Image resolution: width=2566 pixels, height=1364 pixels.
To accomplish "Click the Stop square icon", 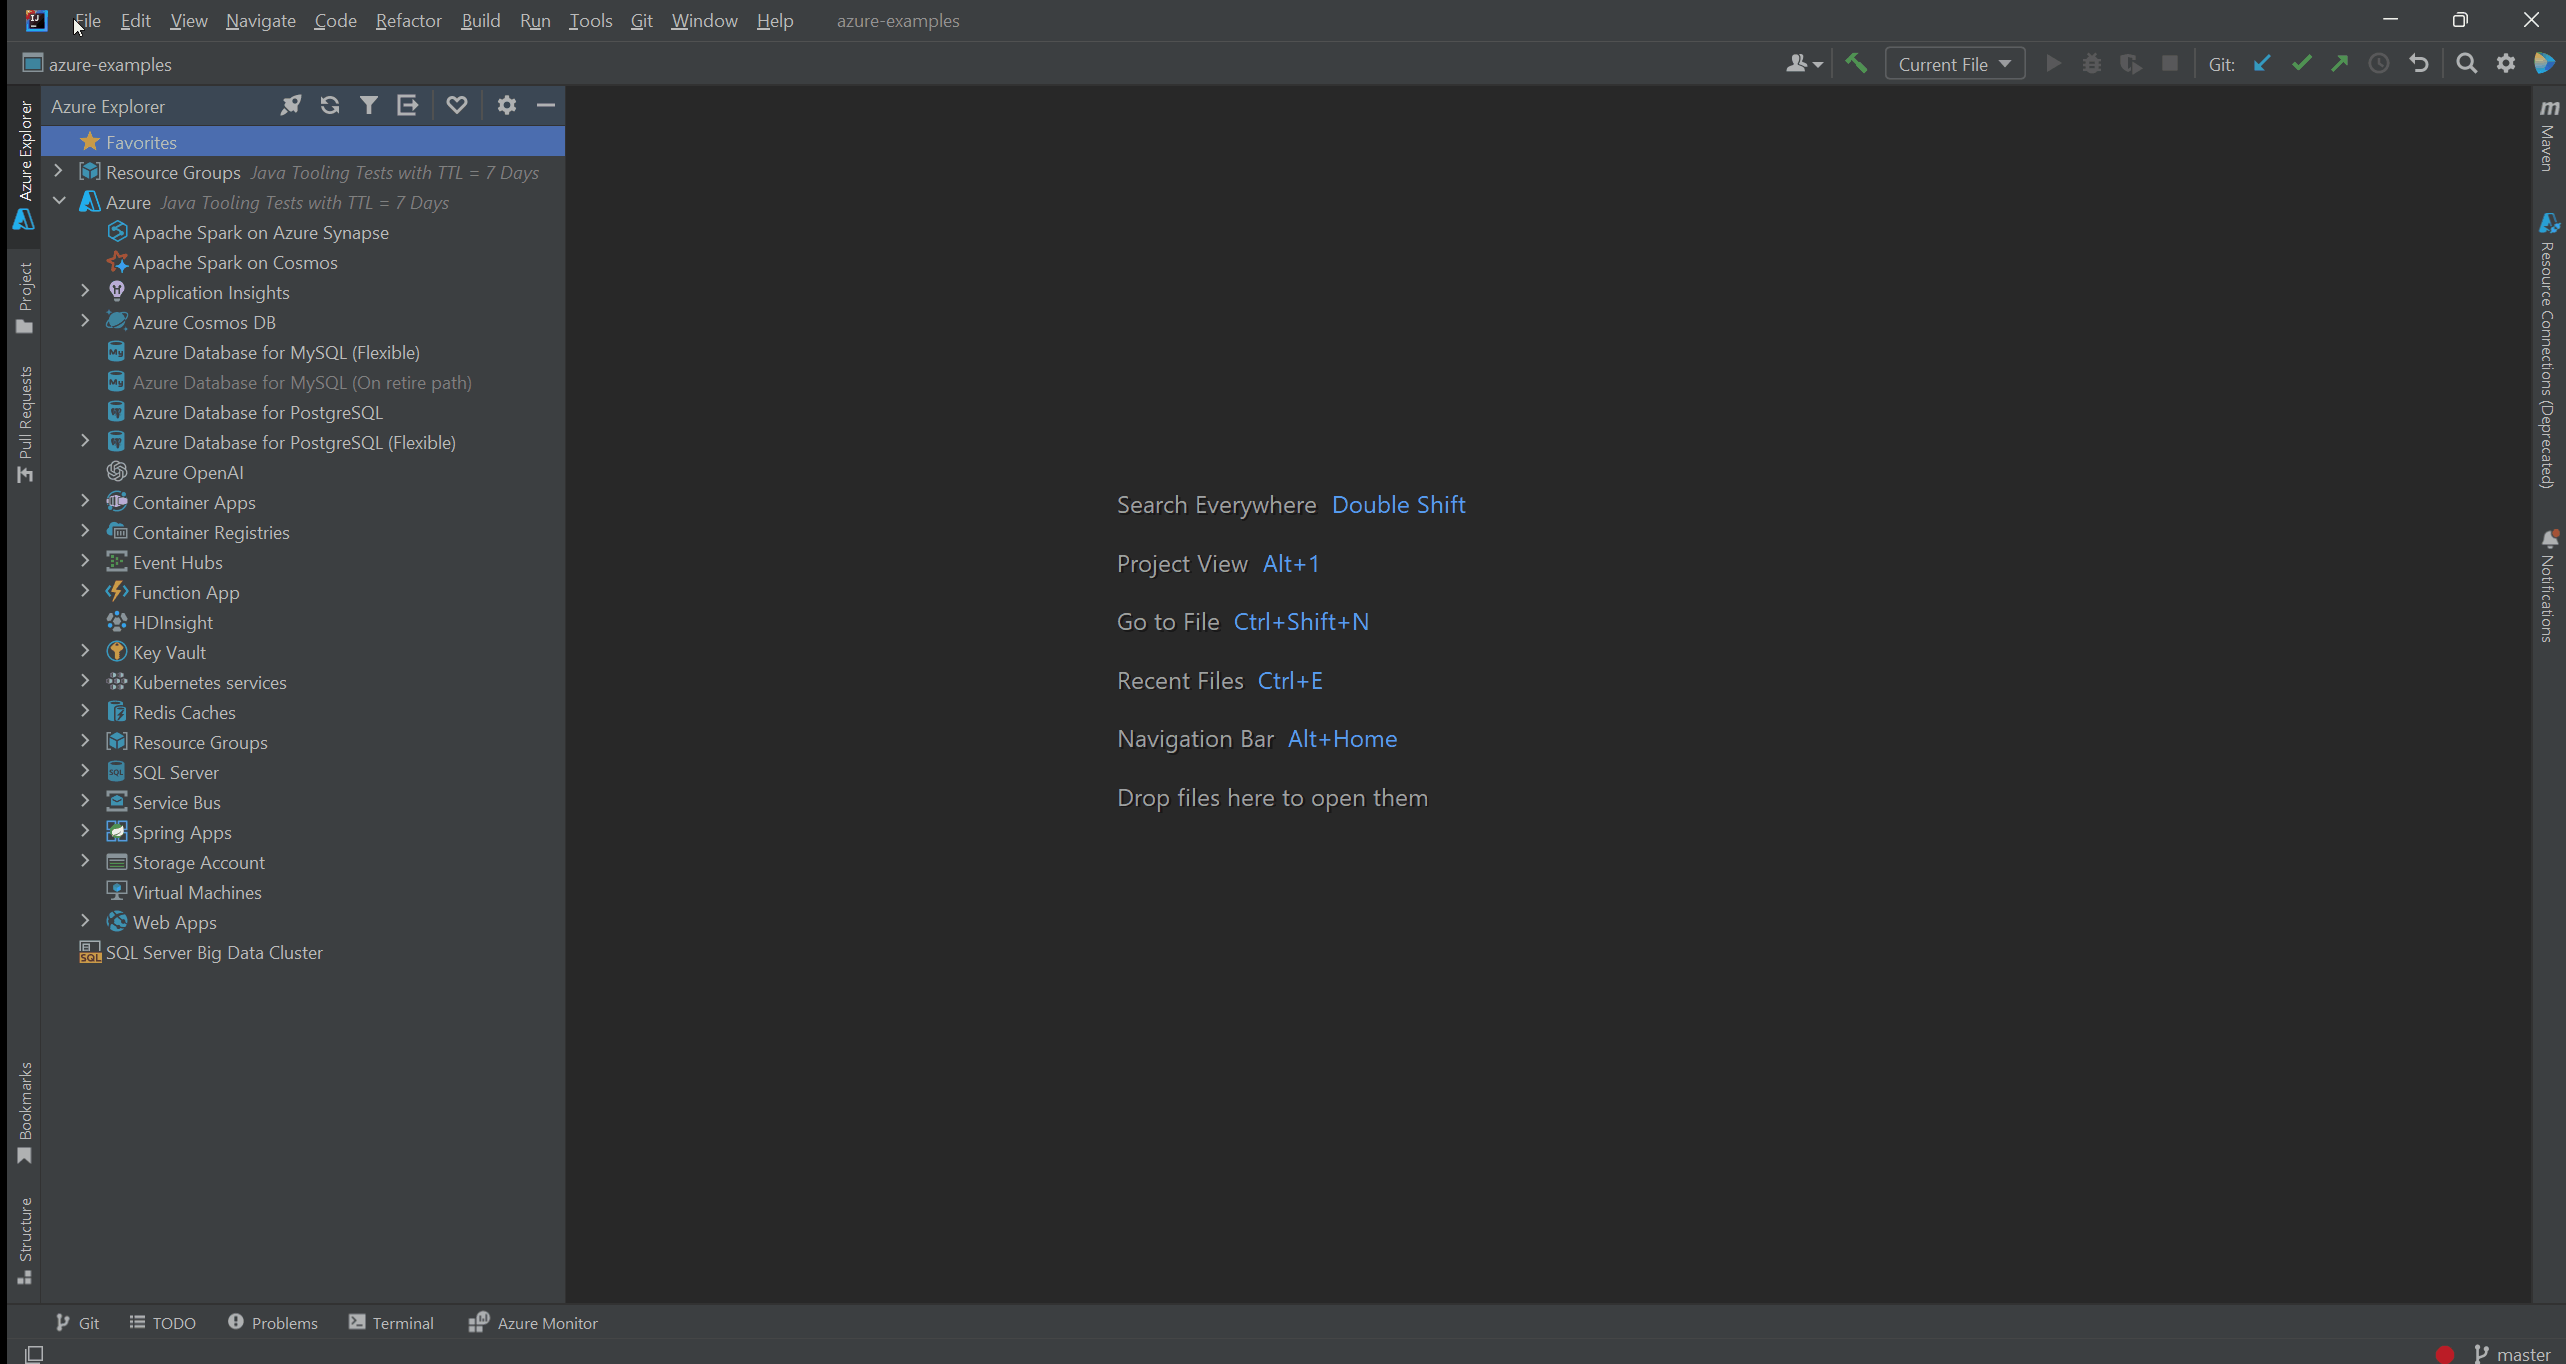I will [x=2170, y=64].
